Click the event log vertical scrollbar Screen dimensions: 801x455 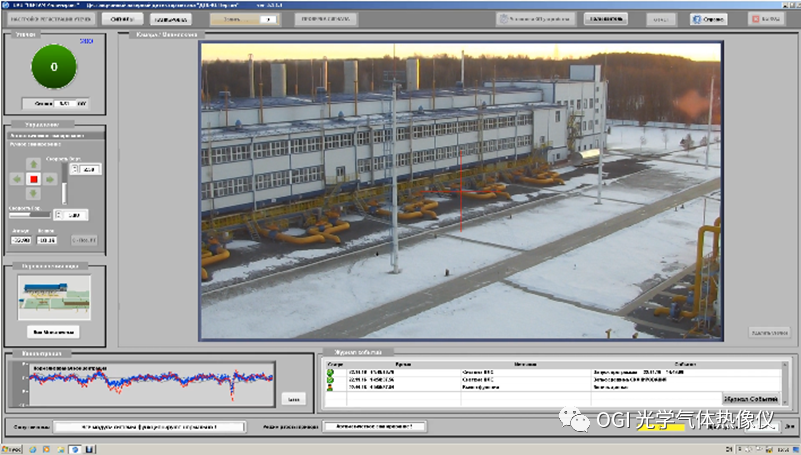(786, 383)
